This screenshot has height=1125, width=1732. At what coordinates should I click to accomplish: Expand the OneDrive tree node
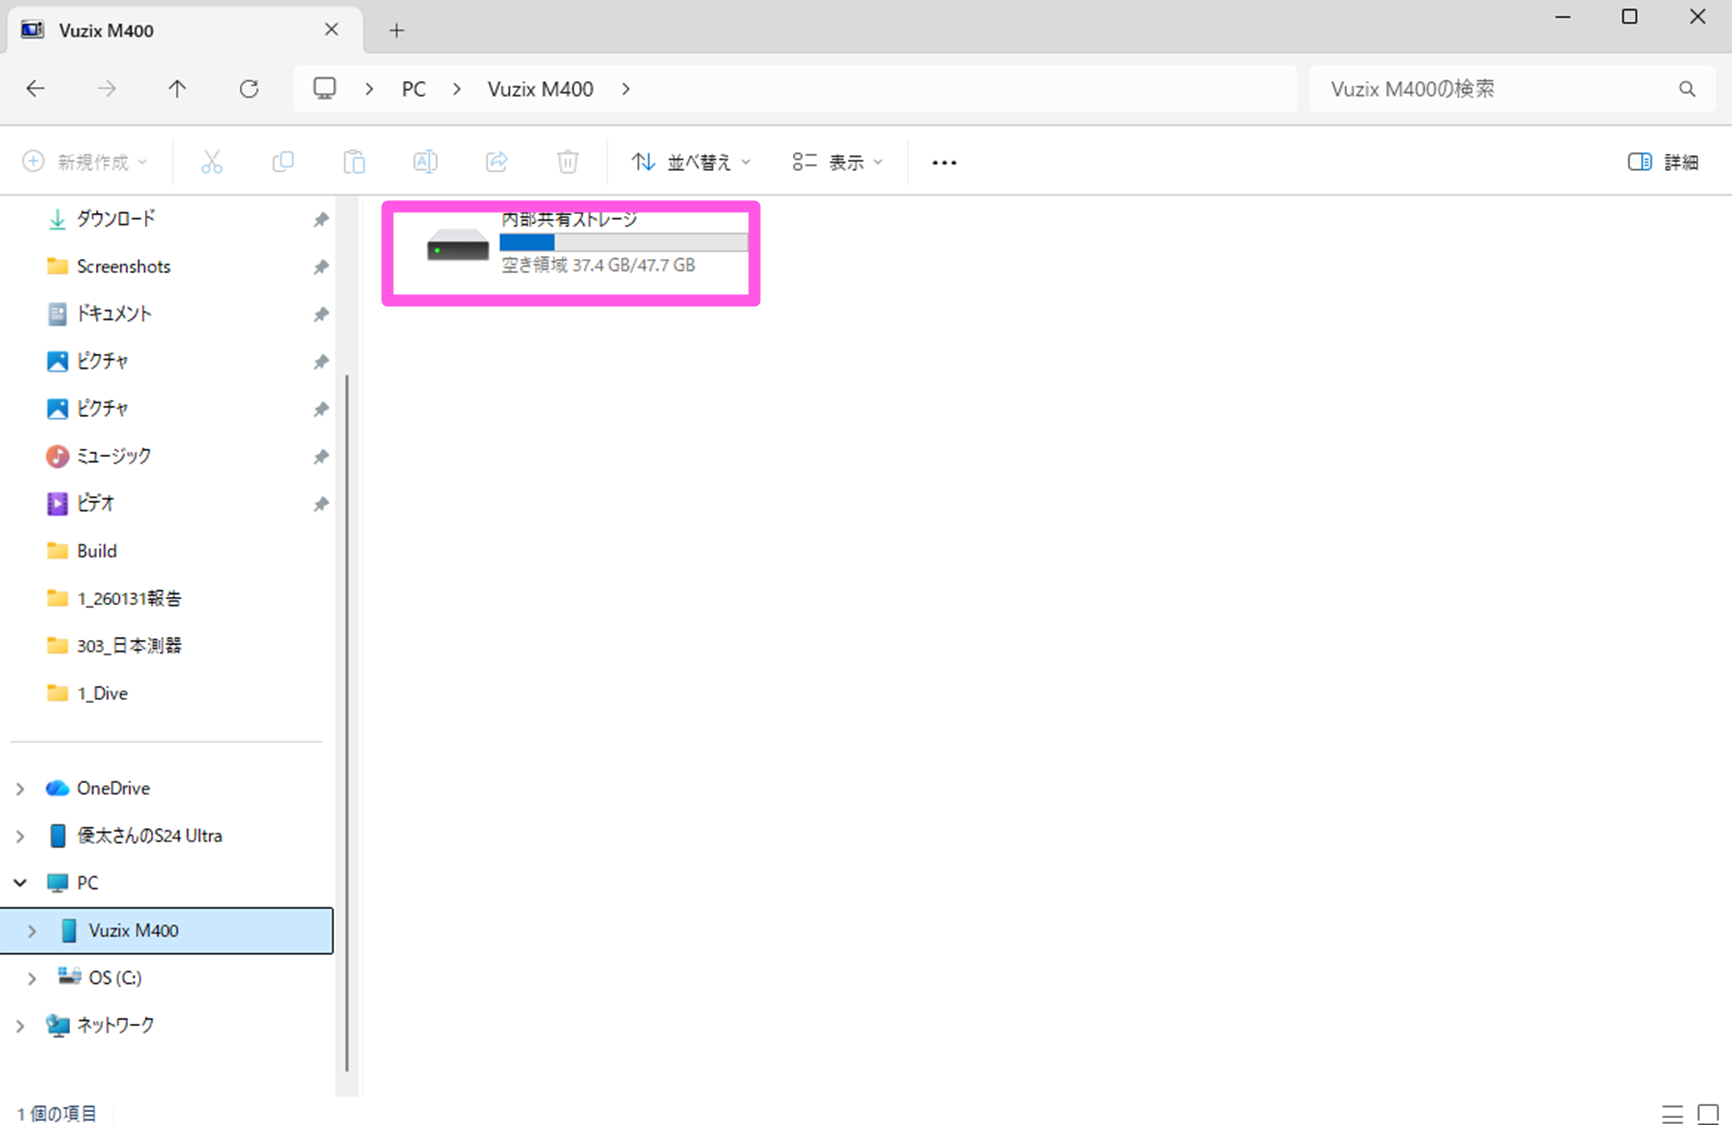(20, 789)
